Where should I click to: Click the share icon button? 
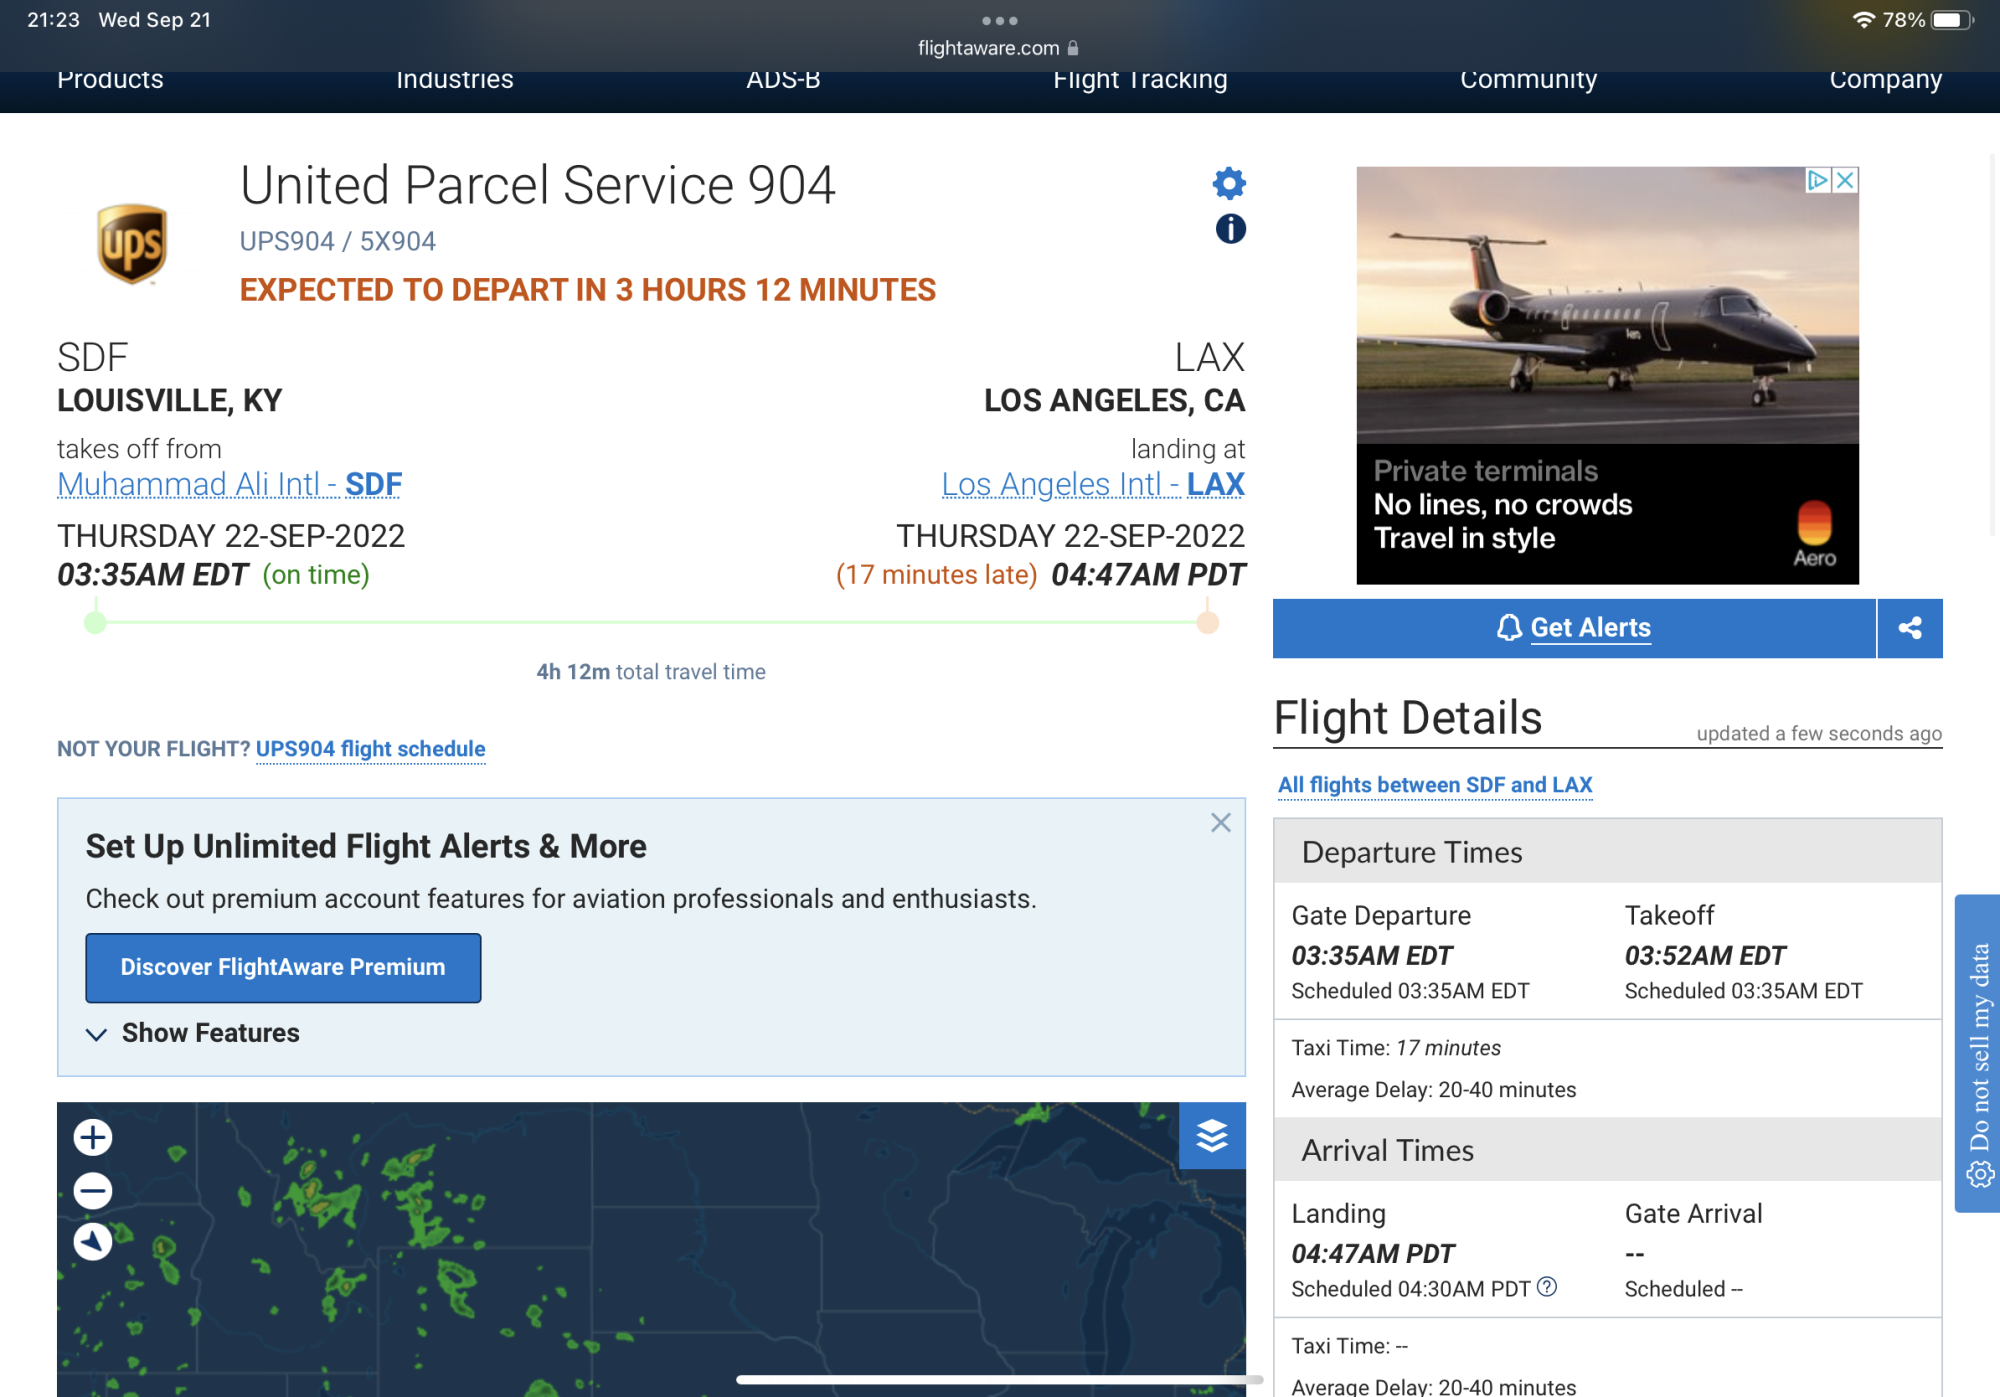(1909, 628)
